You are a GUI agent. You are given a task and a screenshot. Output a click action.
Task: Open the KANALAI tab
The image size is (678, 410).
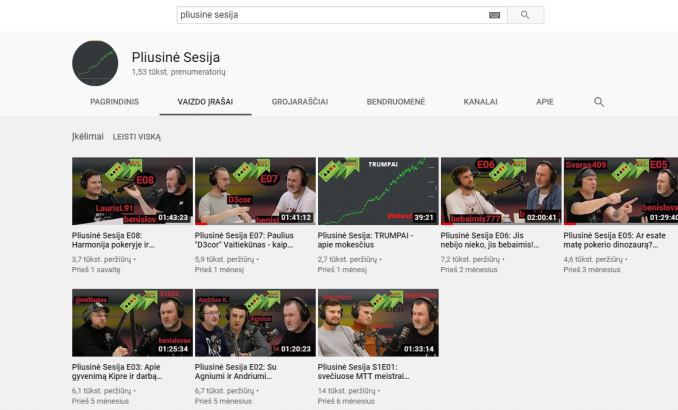click(480, 102)
